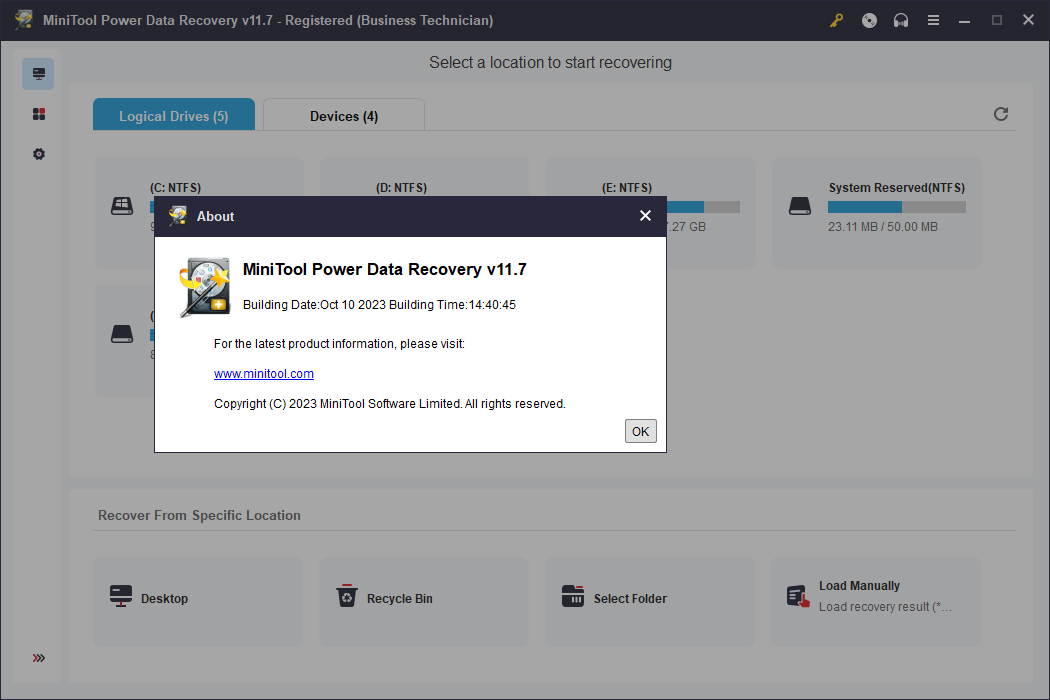Click the Select Folder icon

tap(573, 596)
